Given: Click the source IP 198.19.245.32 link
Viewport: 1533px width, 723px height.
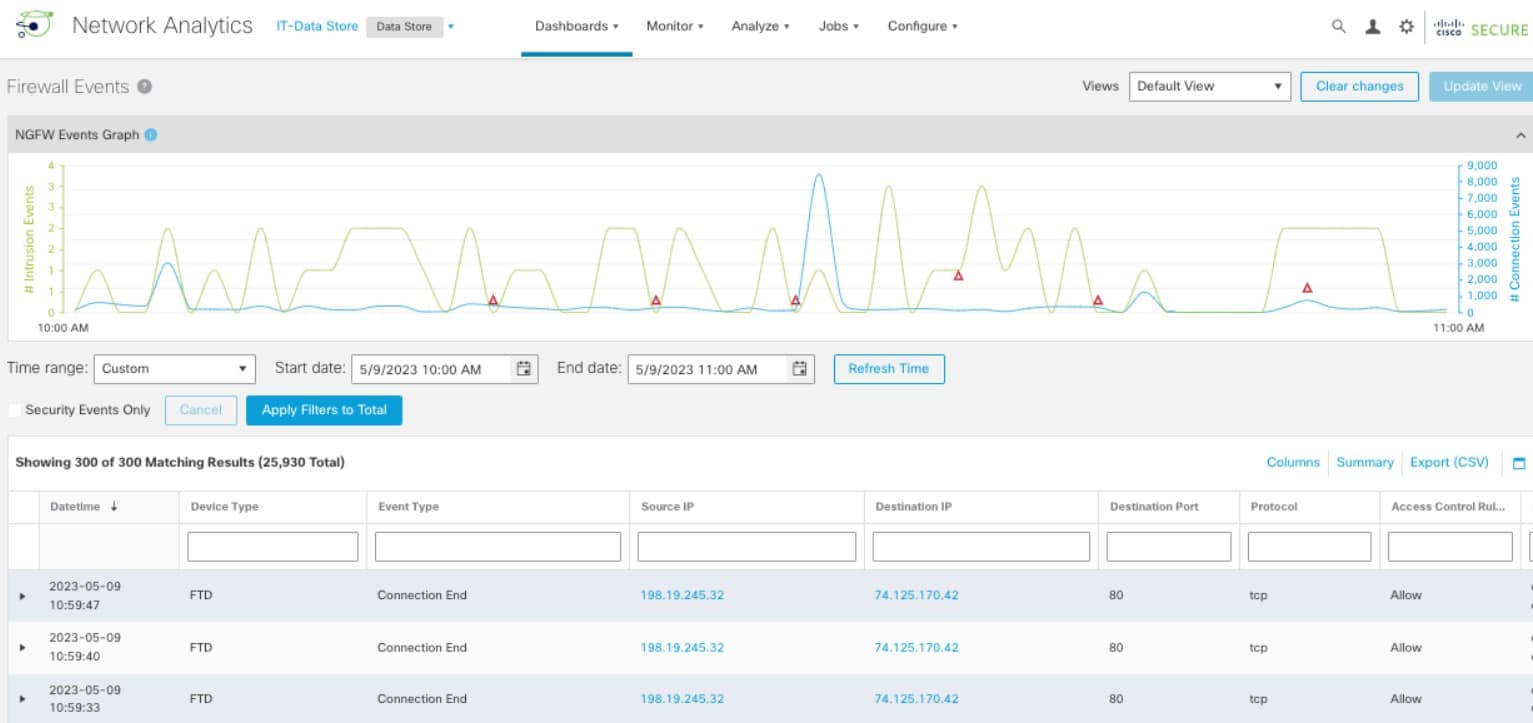Looking at the screenshot, I should coord(684,595).
